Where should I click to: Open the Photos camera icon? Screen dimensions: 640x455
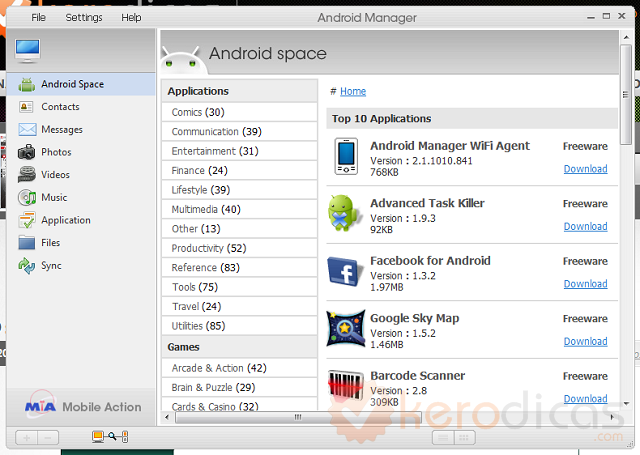(x=27, y=152)
